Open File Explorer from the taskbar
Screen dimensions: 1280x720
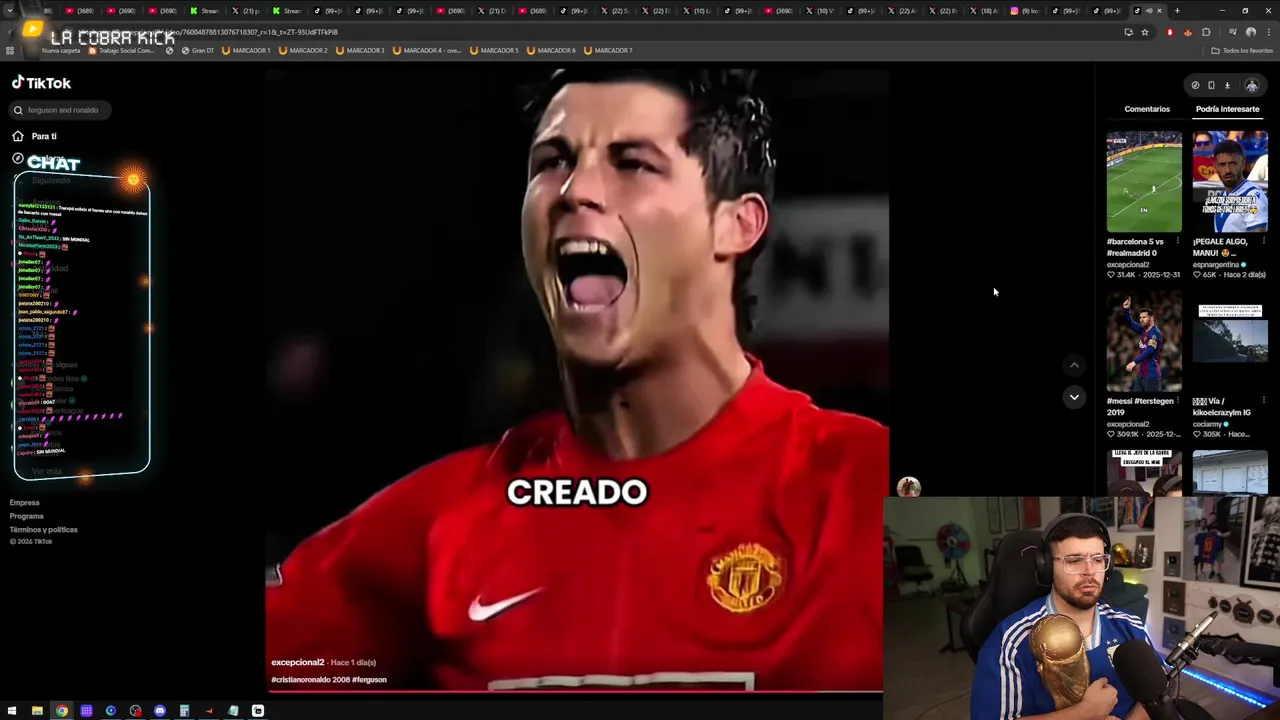[x=37, y=711]
